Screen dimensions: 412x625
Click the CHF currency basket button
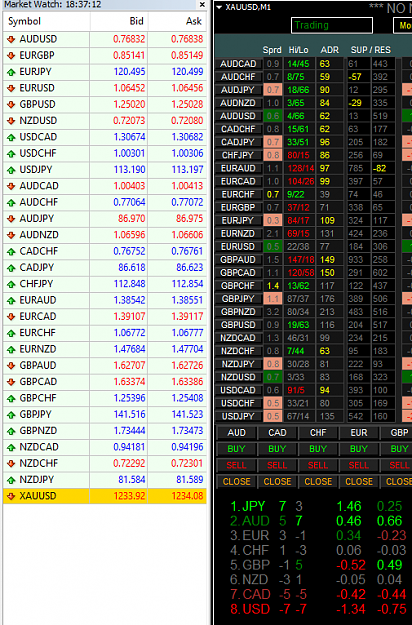tap(318, 433)
